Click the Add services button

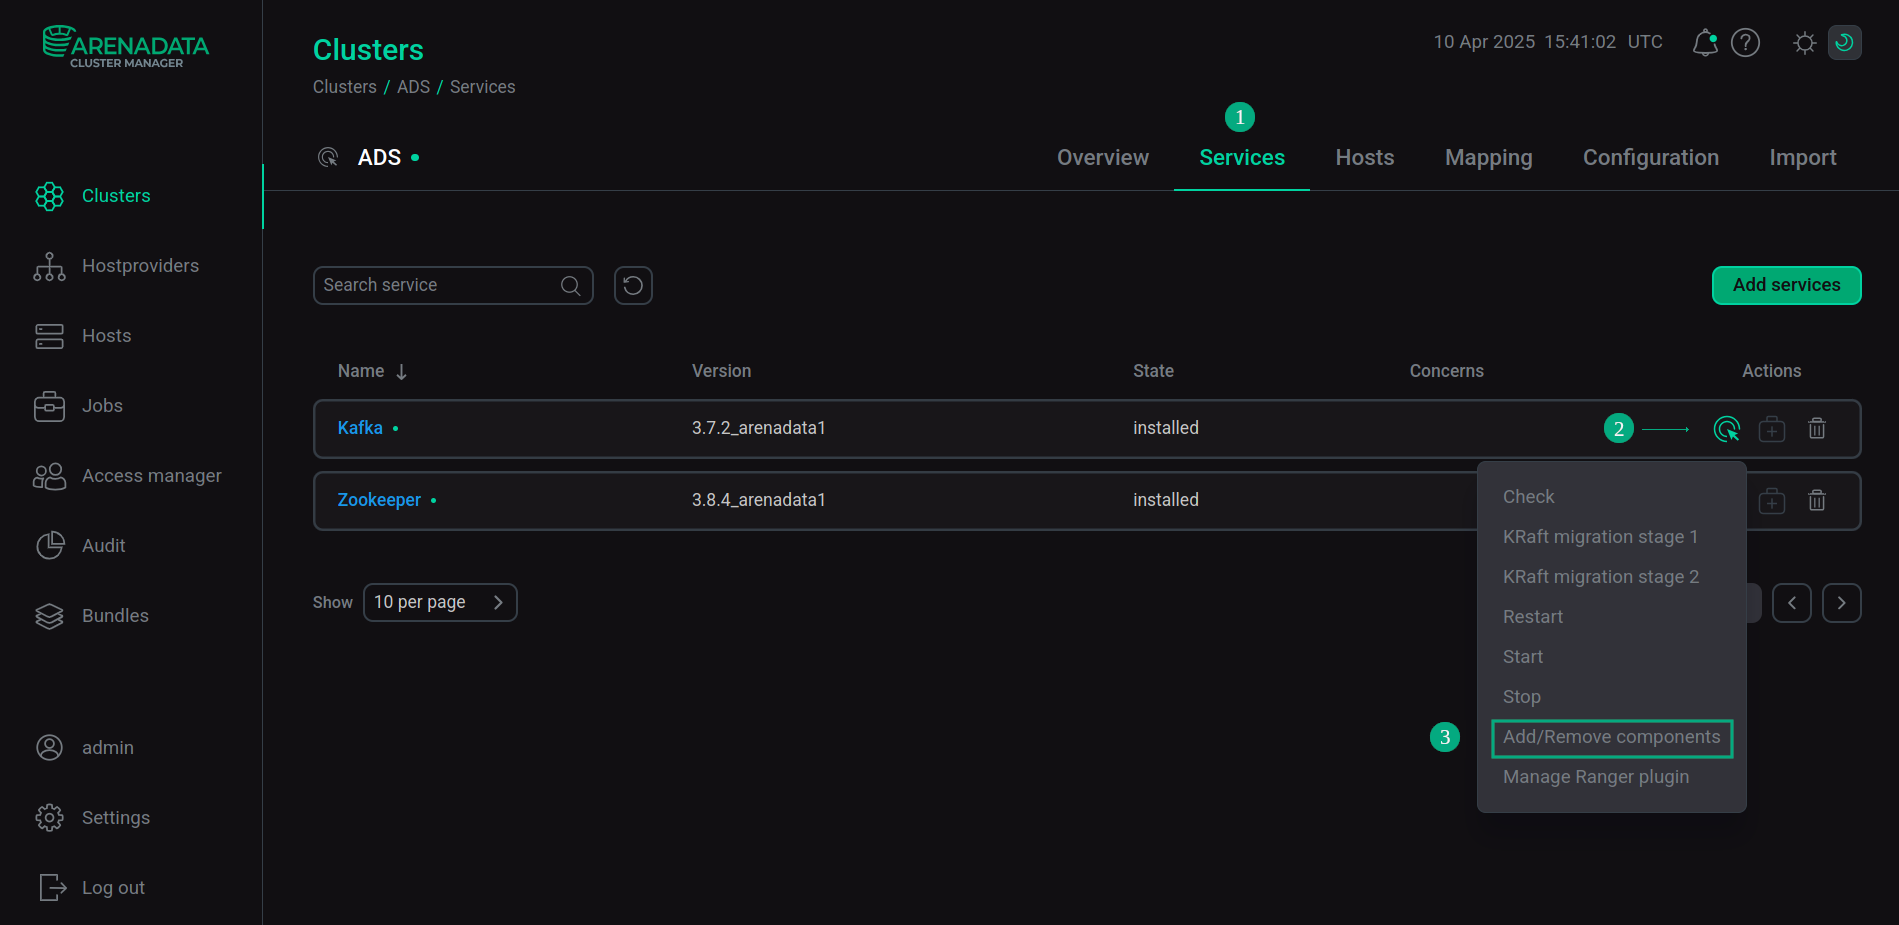tap(1786, 286)
